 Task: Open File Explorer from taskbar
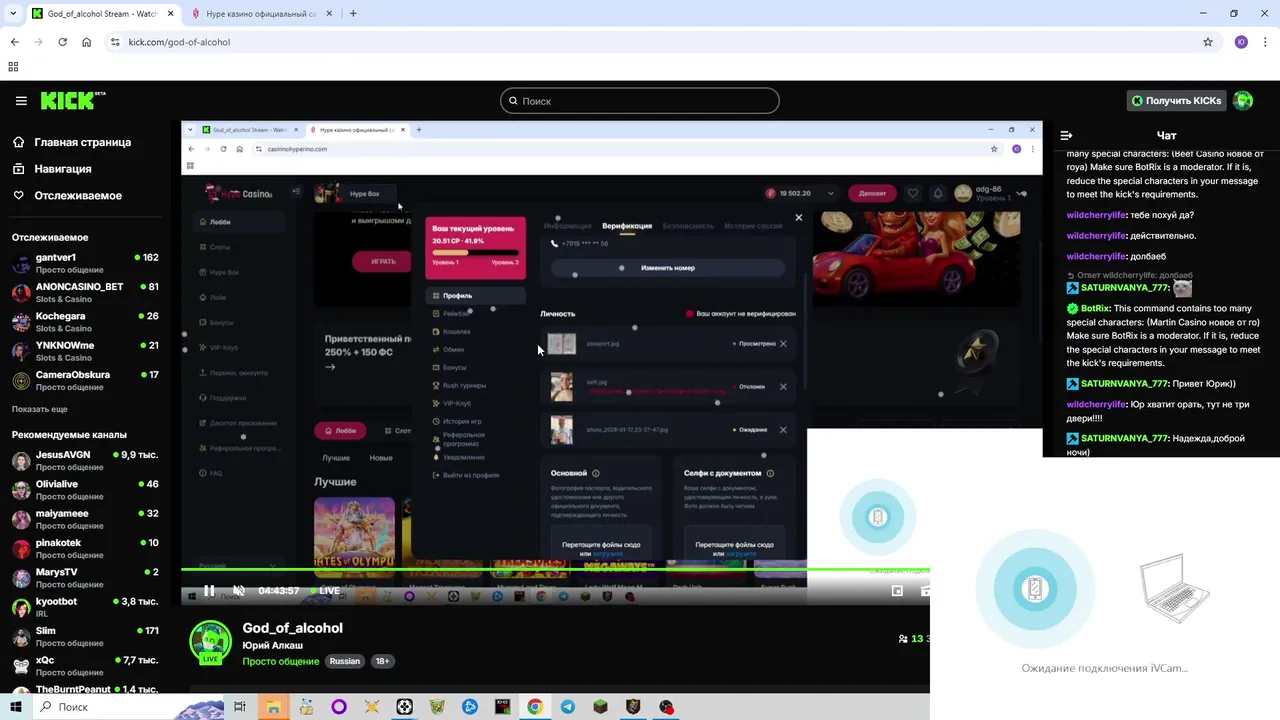pyautogui.click(x=273, y=707)
